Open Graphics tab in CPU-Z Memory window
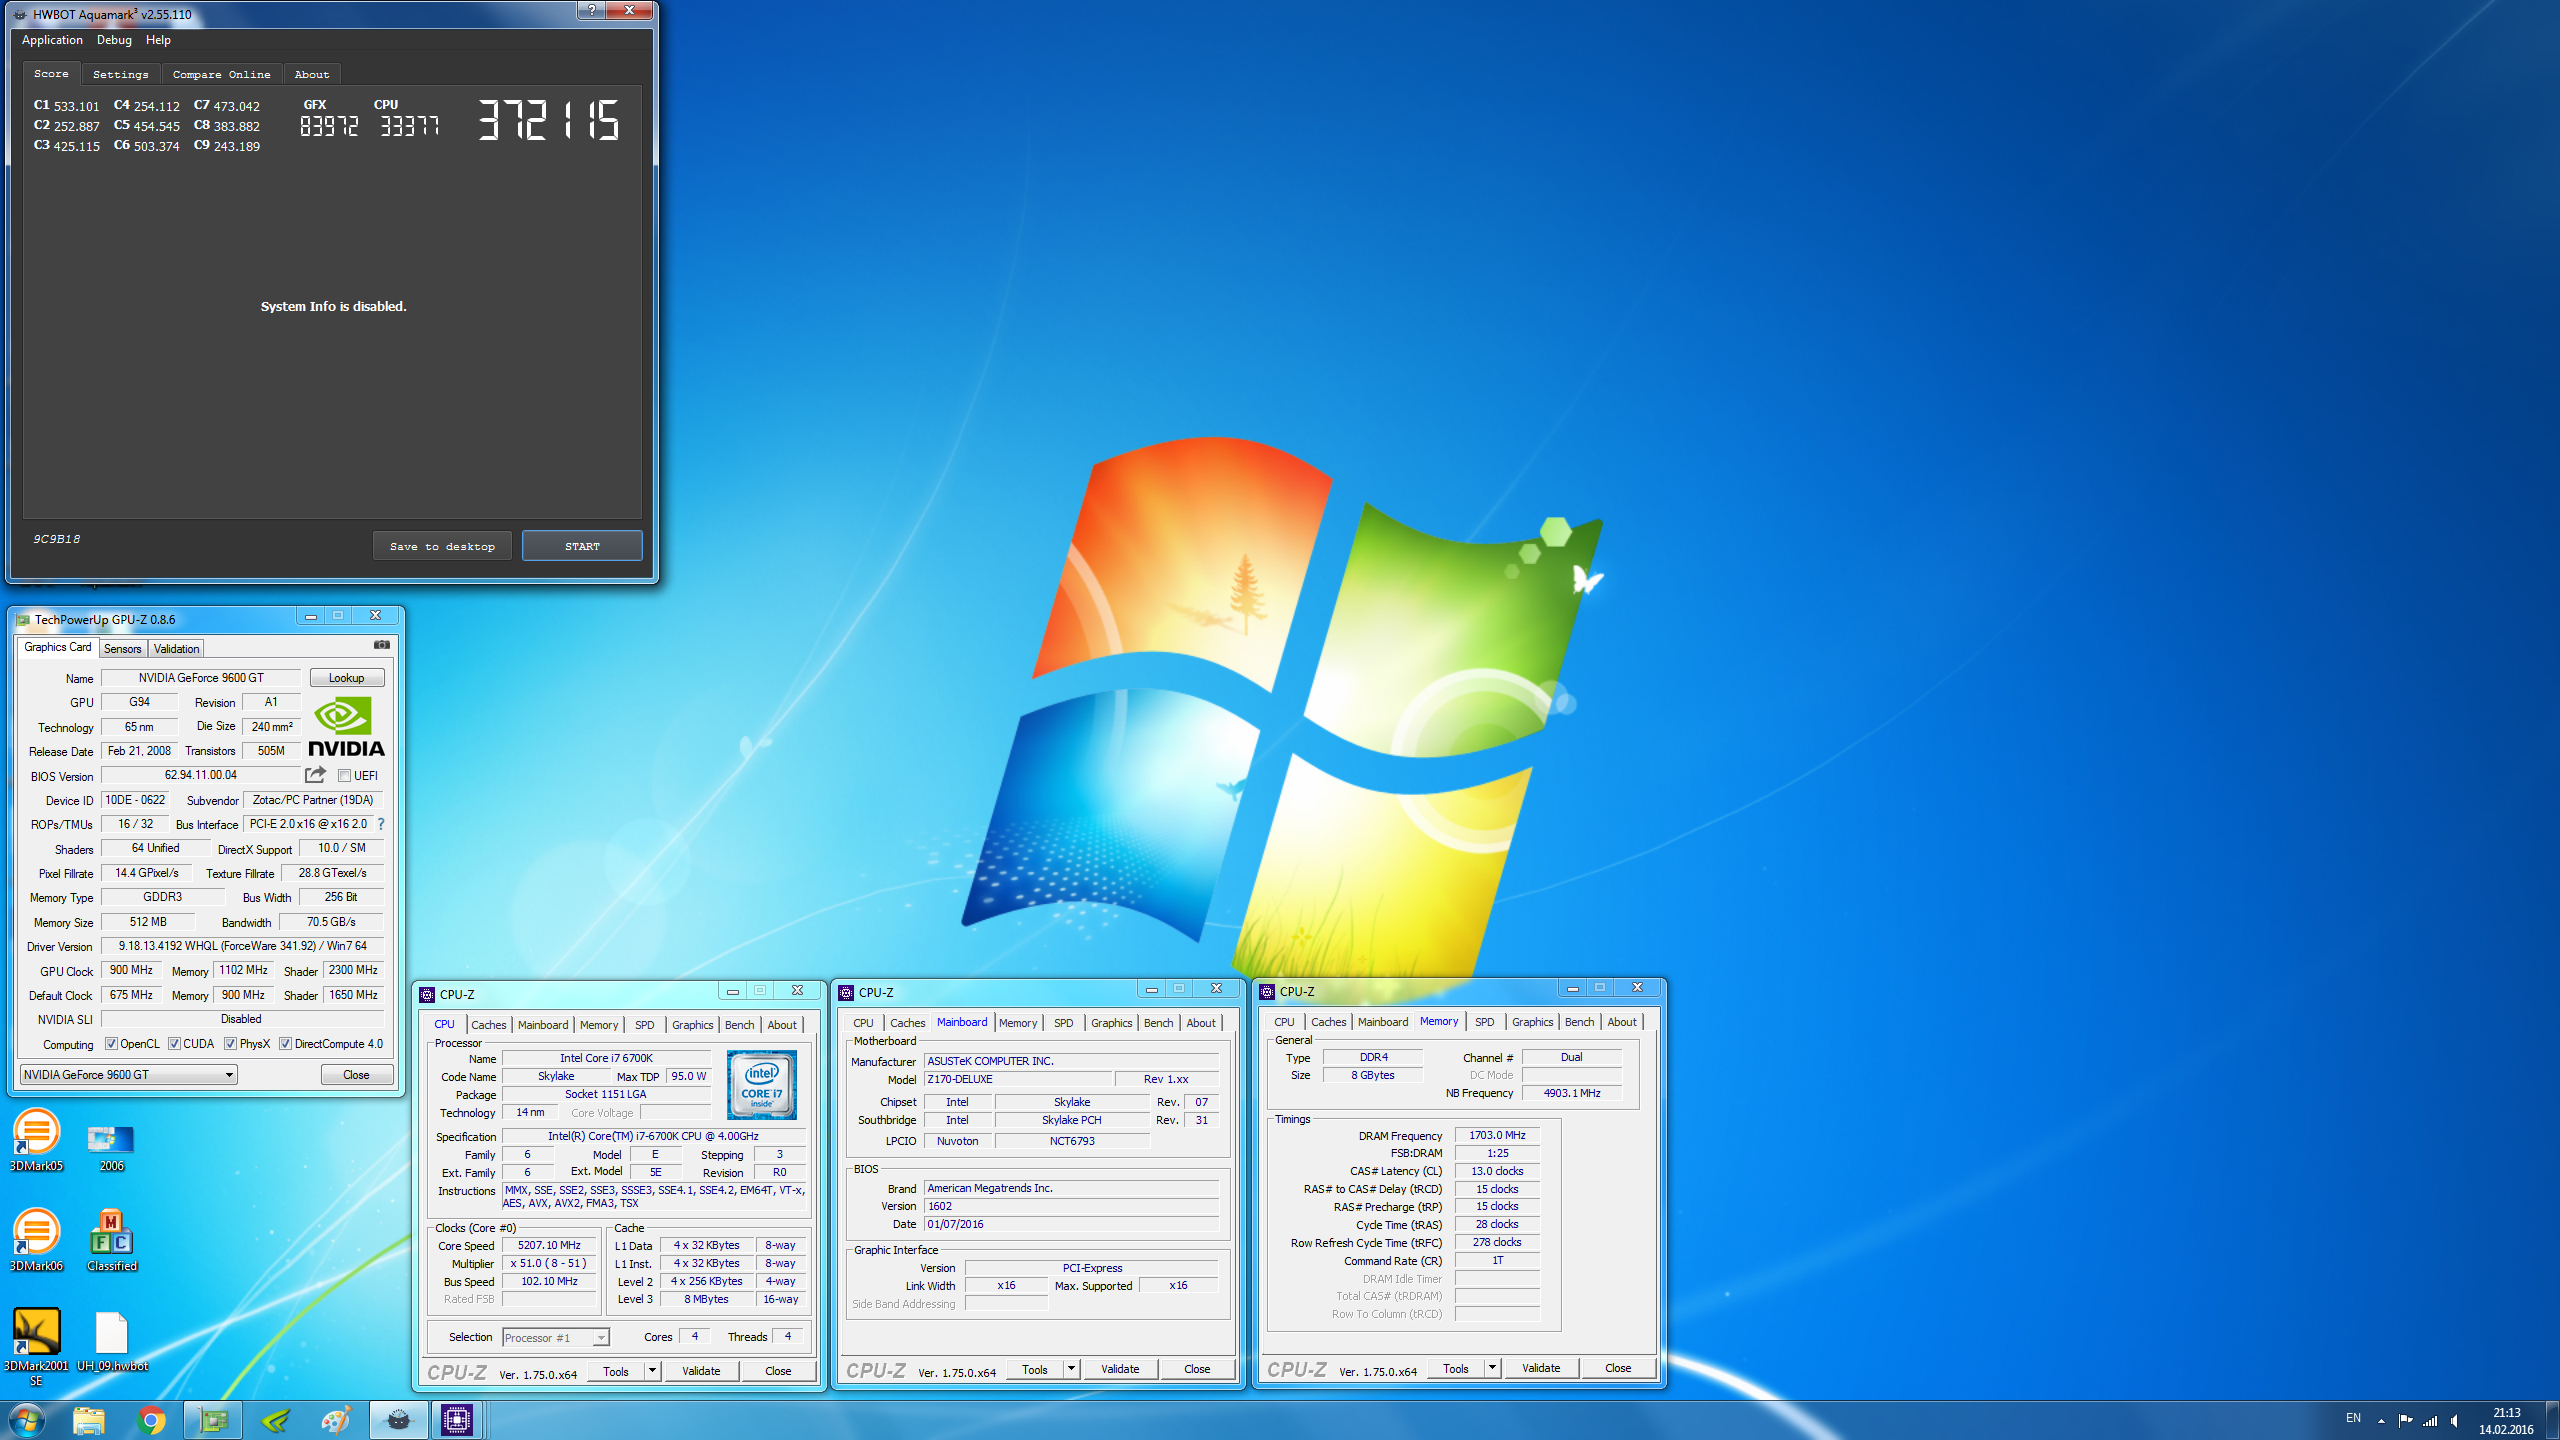The height and width of the screenshot is (1440, 2560). pos(1532,1022)
